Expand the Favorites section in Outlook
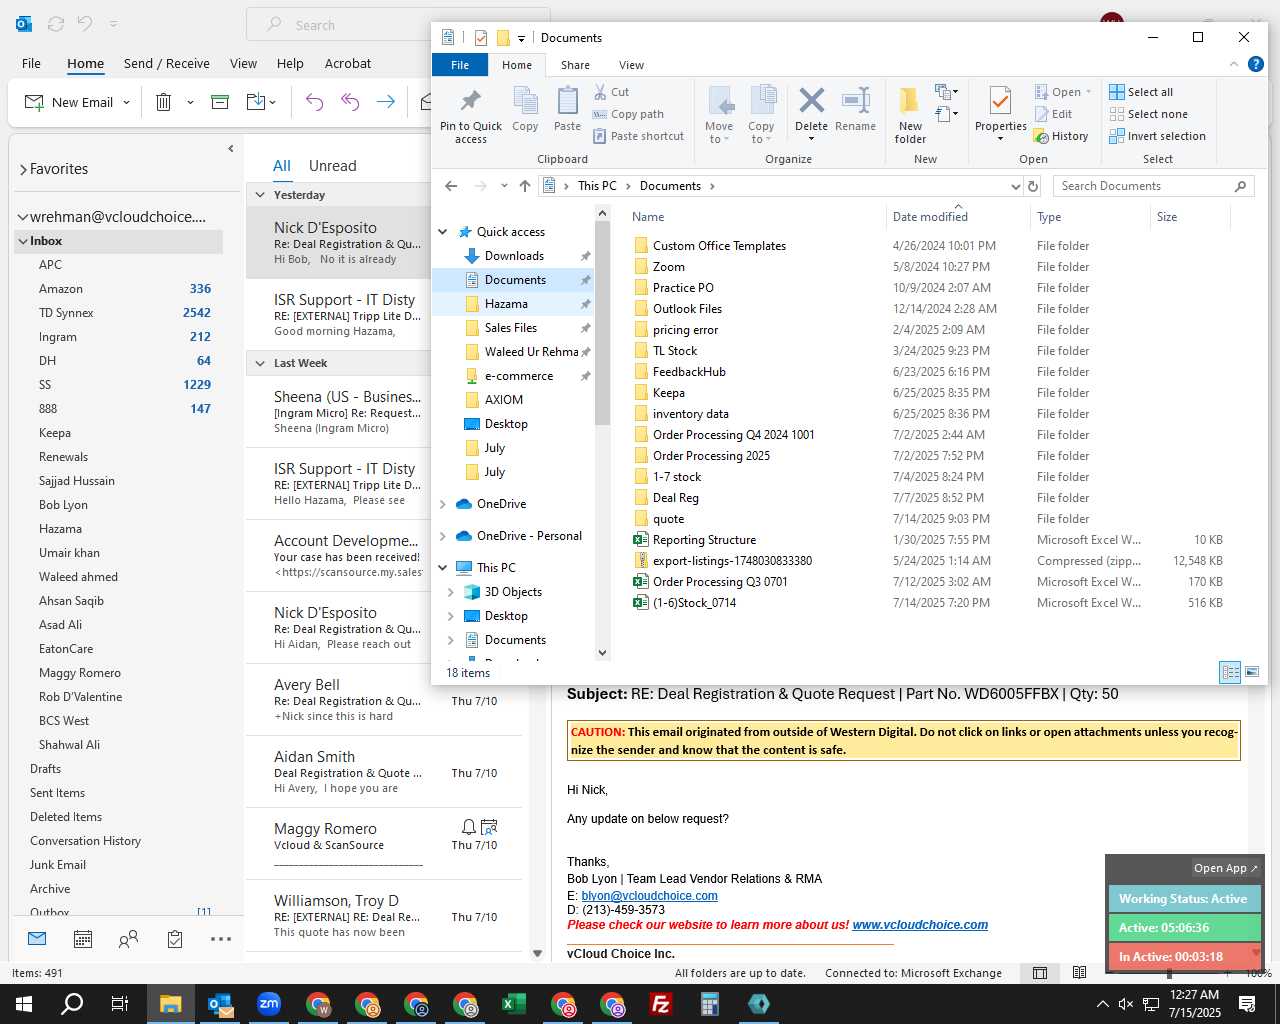This screenshot has width=1280, height=1024. coord(23,169)
